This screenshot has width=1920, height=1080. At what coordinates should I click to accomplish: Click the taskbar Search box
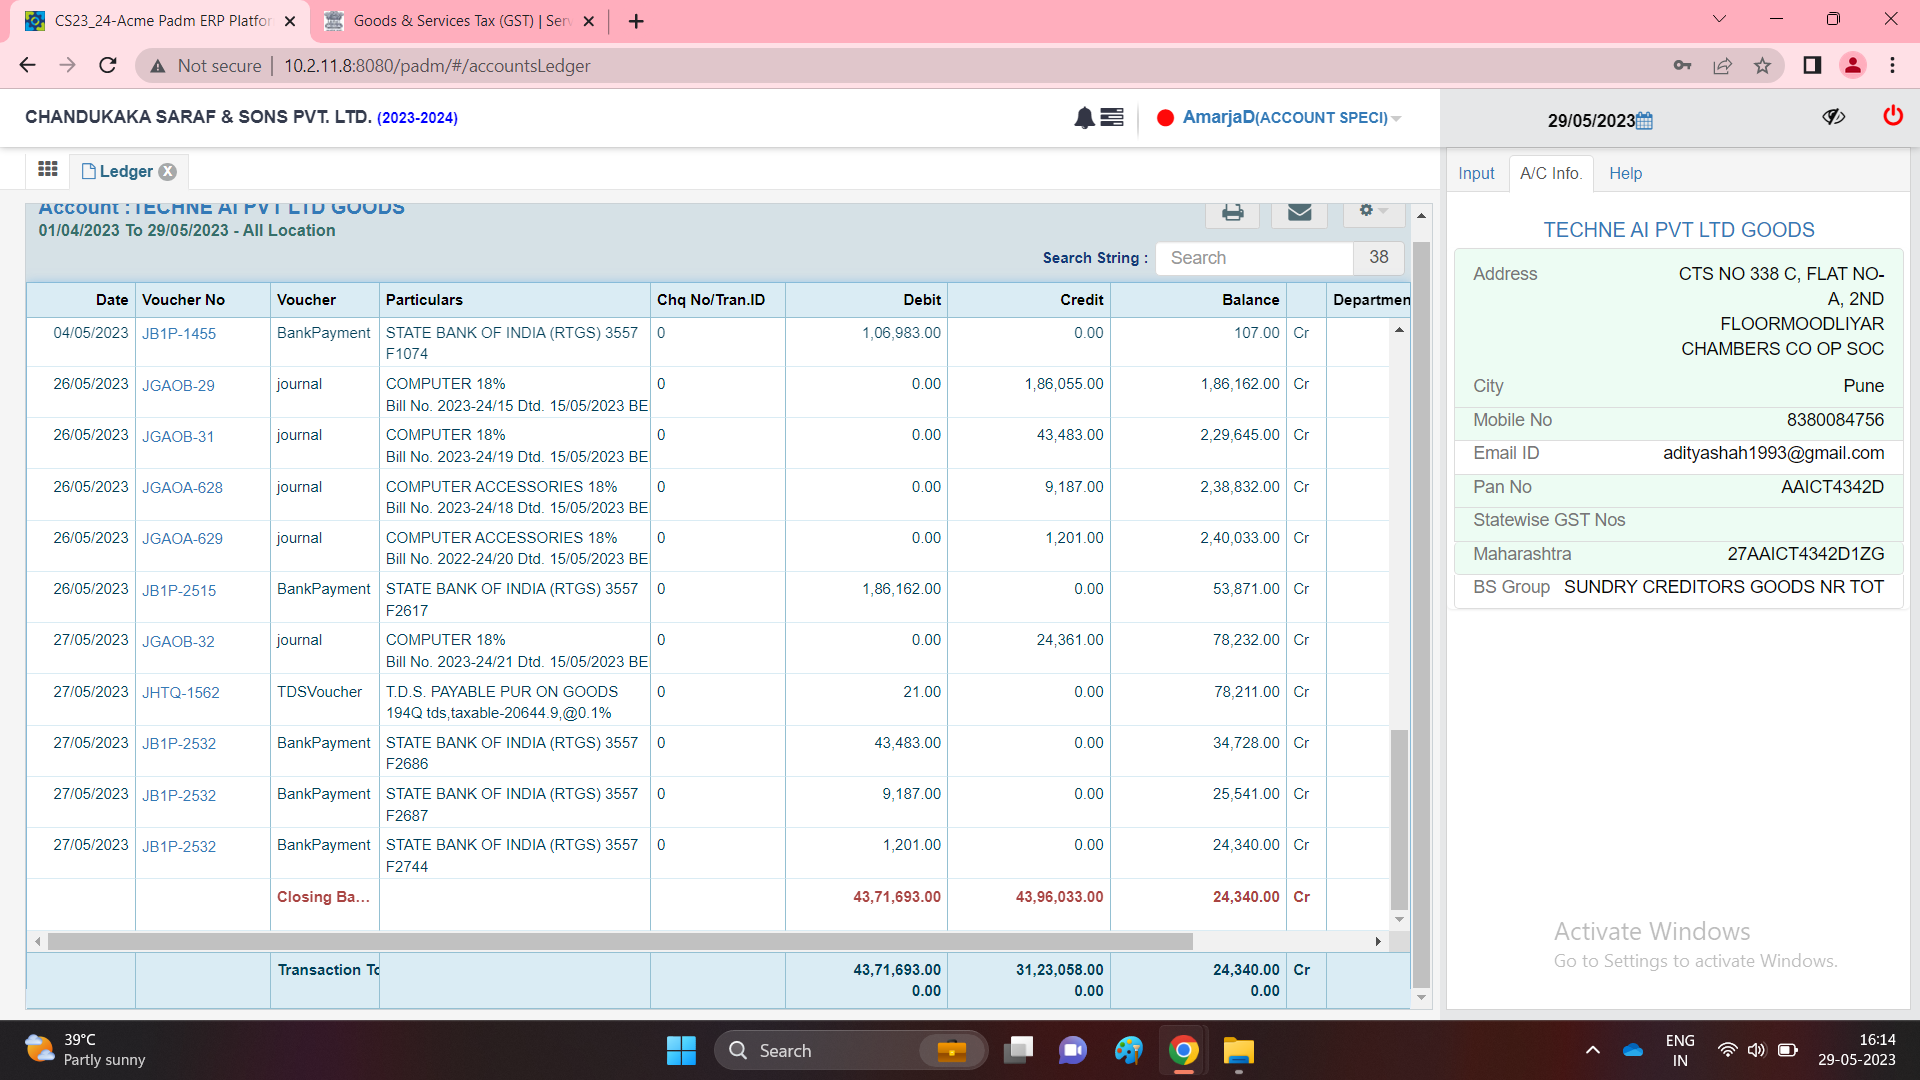coord(851,1050)
